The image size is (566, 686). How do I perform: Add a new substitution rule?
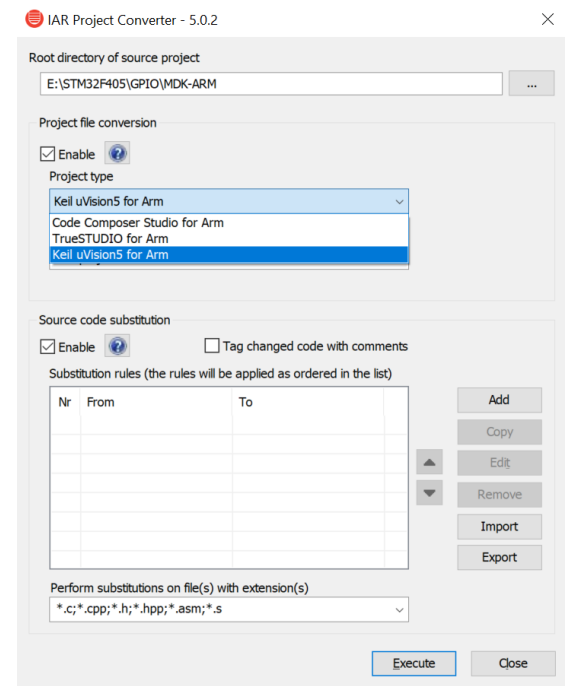500,400
